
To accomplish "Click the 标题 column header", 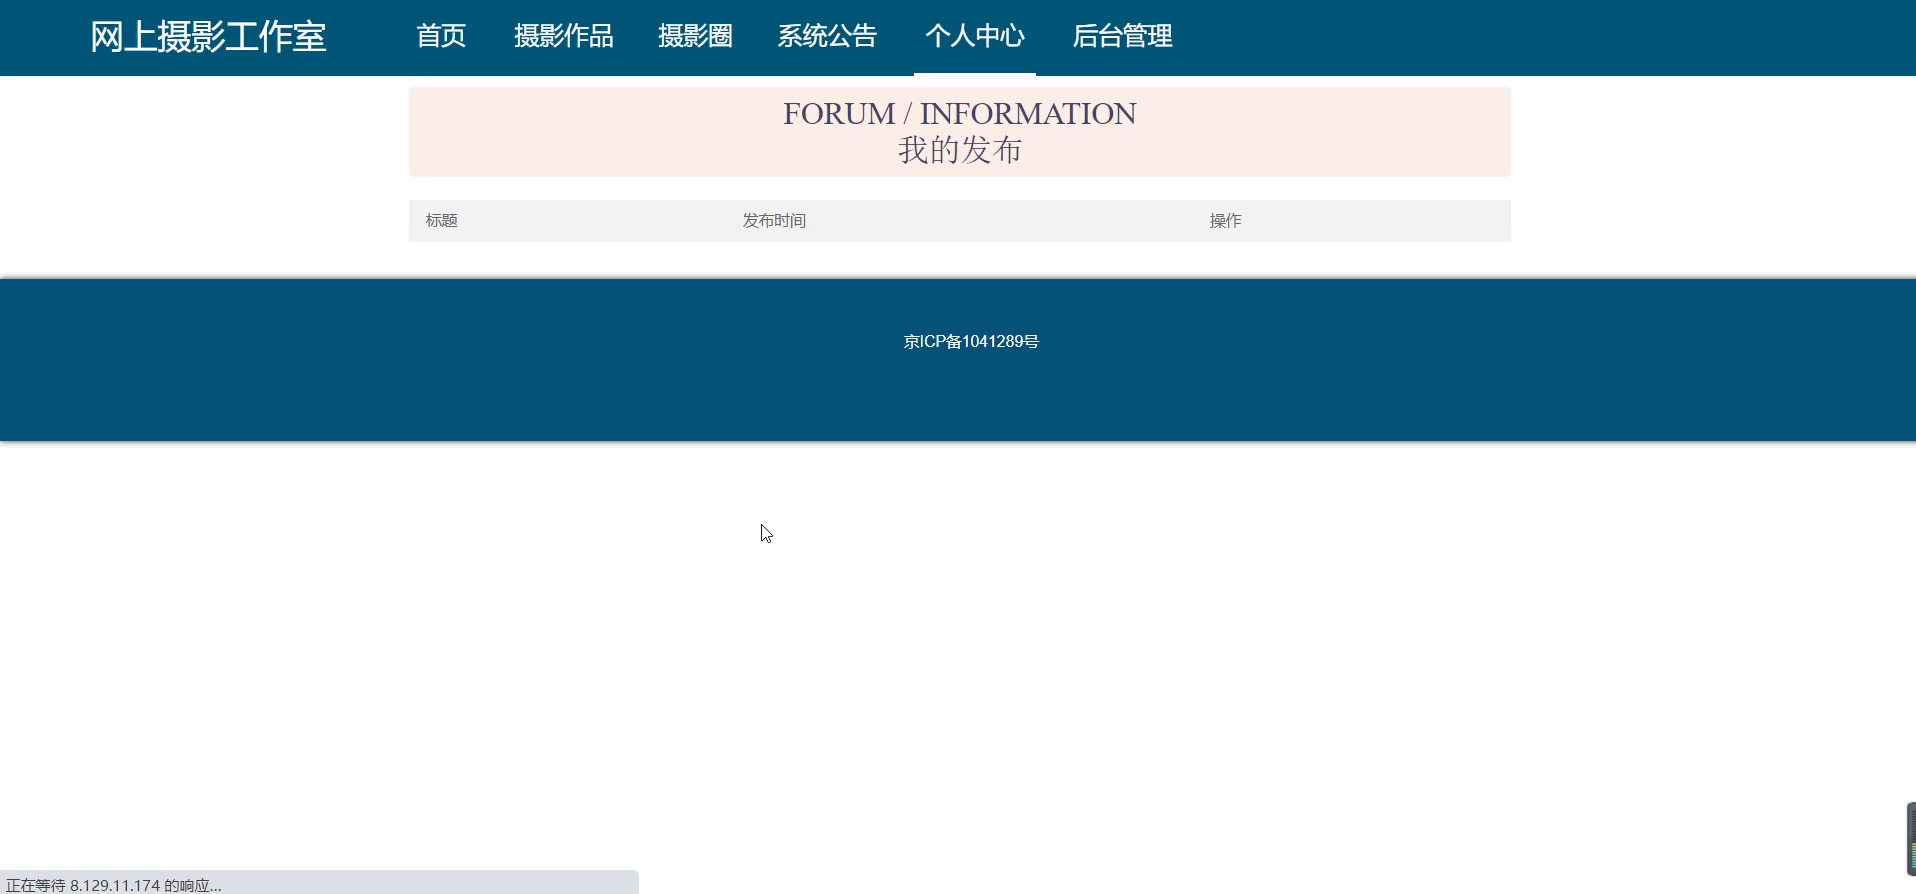I will coord(442,220).
